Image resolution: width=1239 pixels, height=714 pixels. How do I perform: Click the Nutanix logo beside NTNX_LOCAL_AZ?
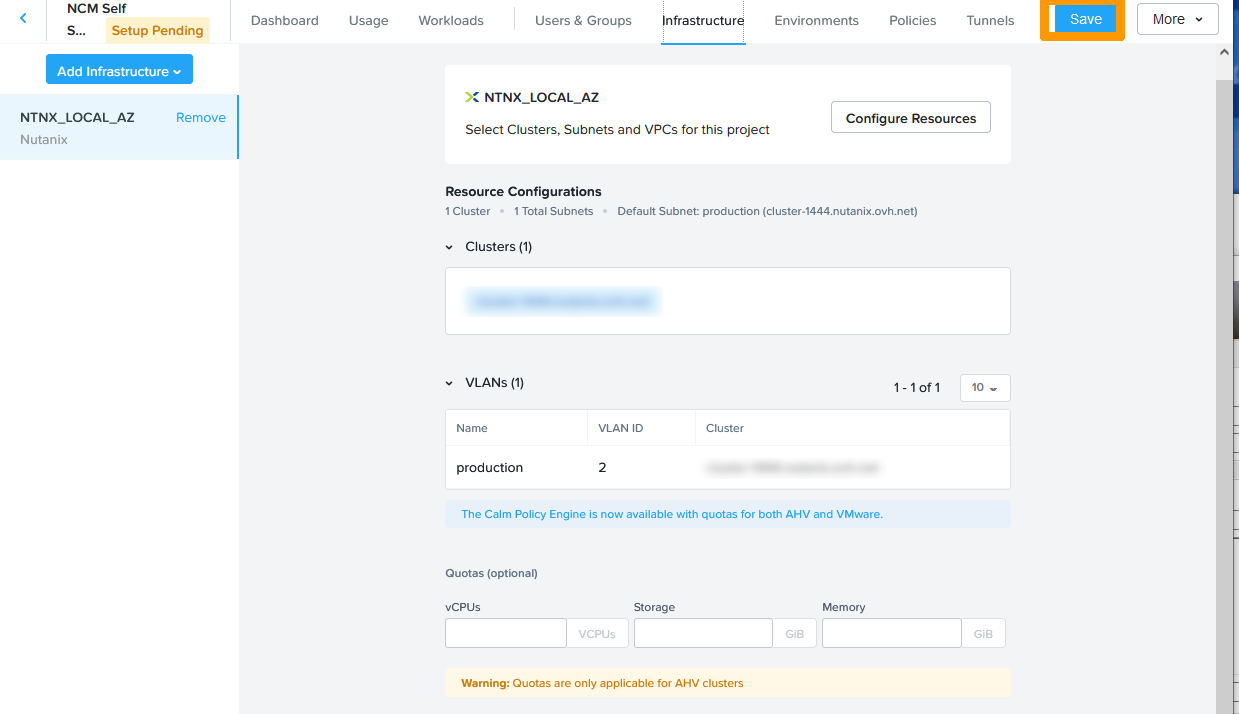(472, 97)
